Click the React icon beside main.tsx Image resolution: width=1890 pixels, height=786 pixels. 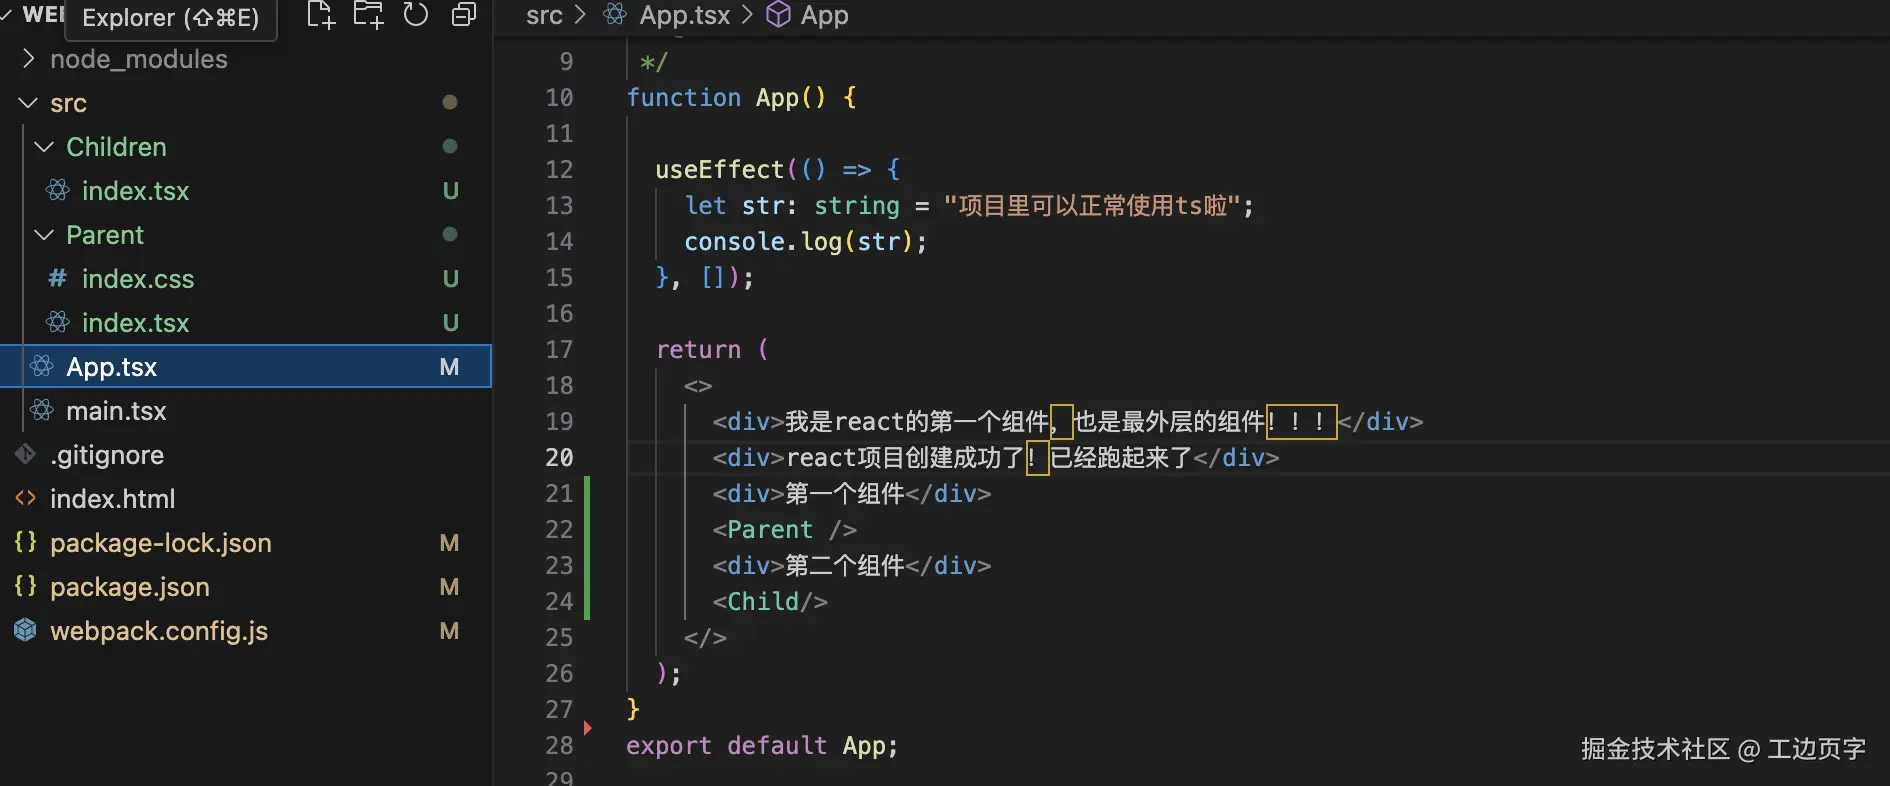click(x=42, y=411)
